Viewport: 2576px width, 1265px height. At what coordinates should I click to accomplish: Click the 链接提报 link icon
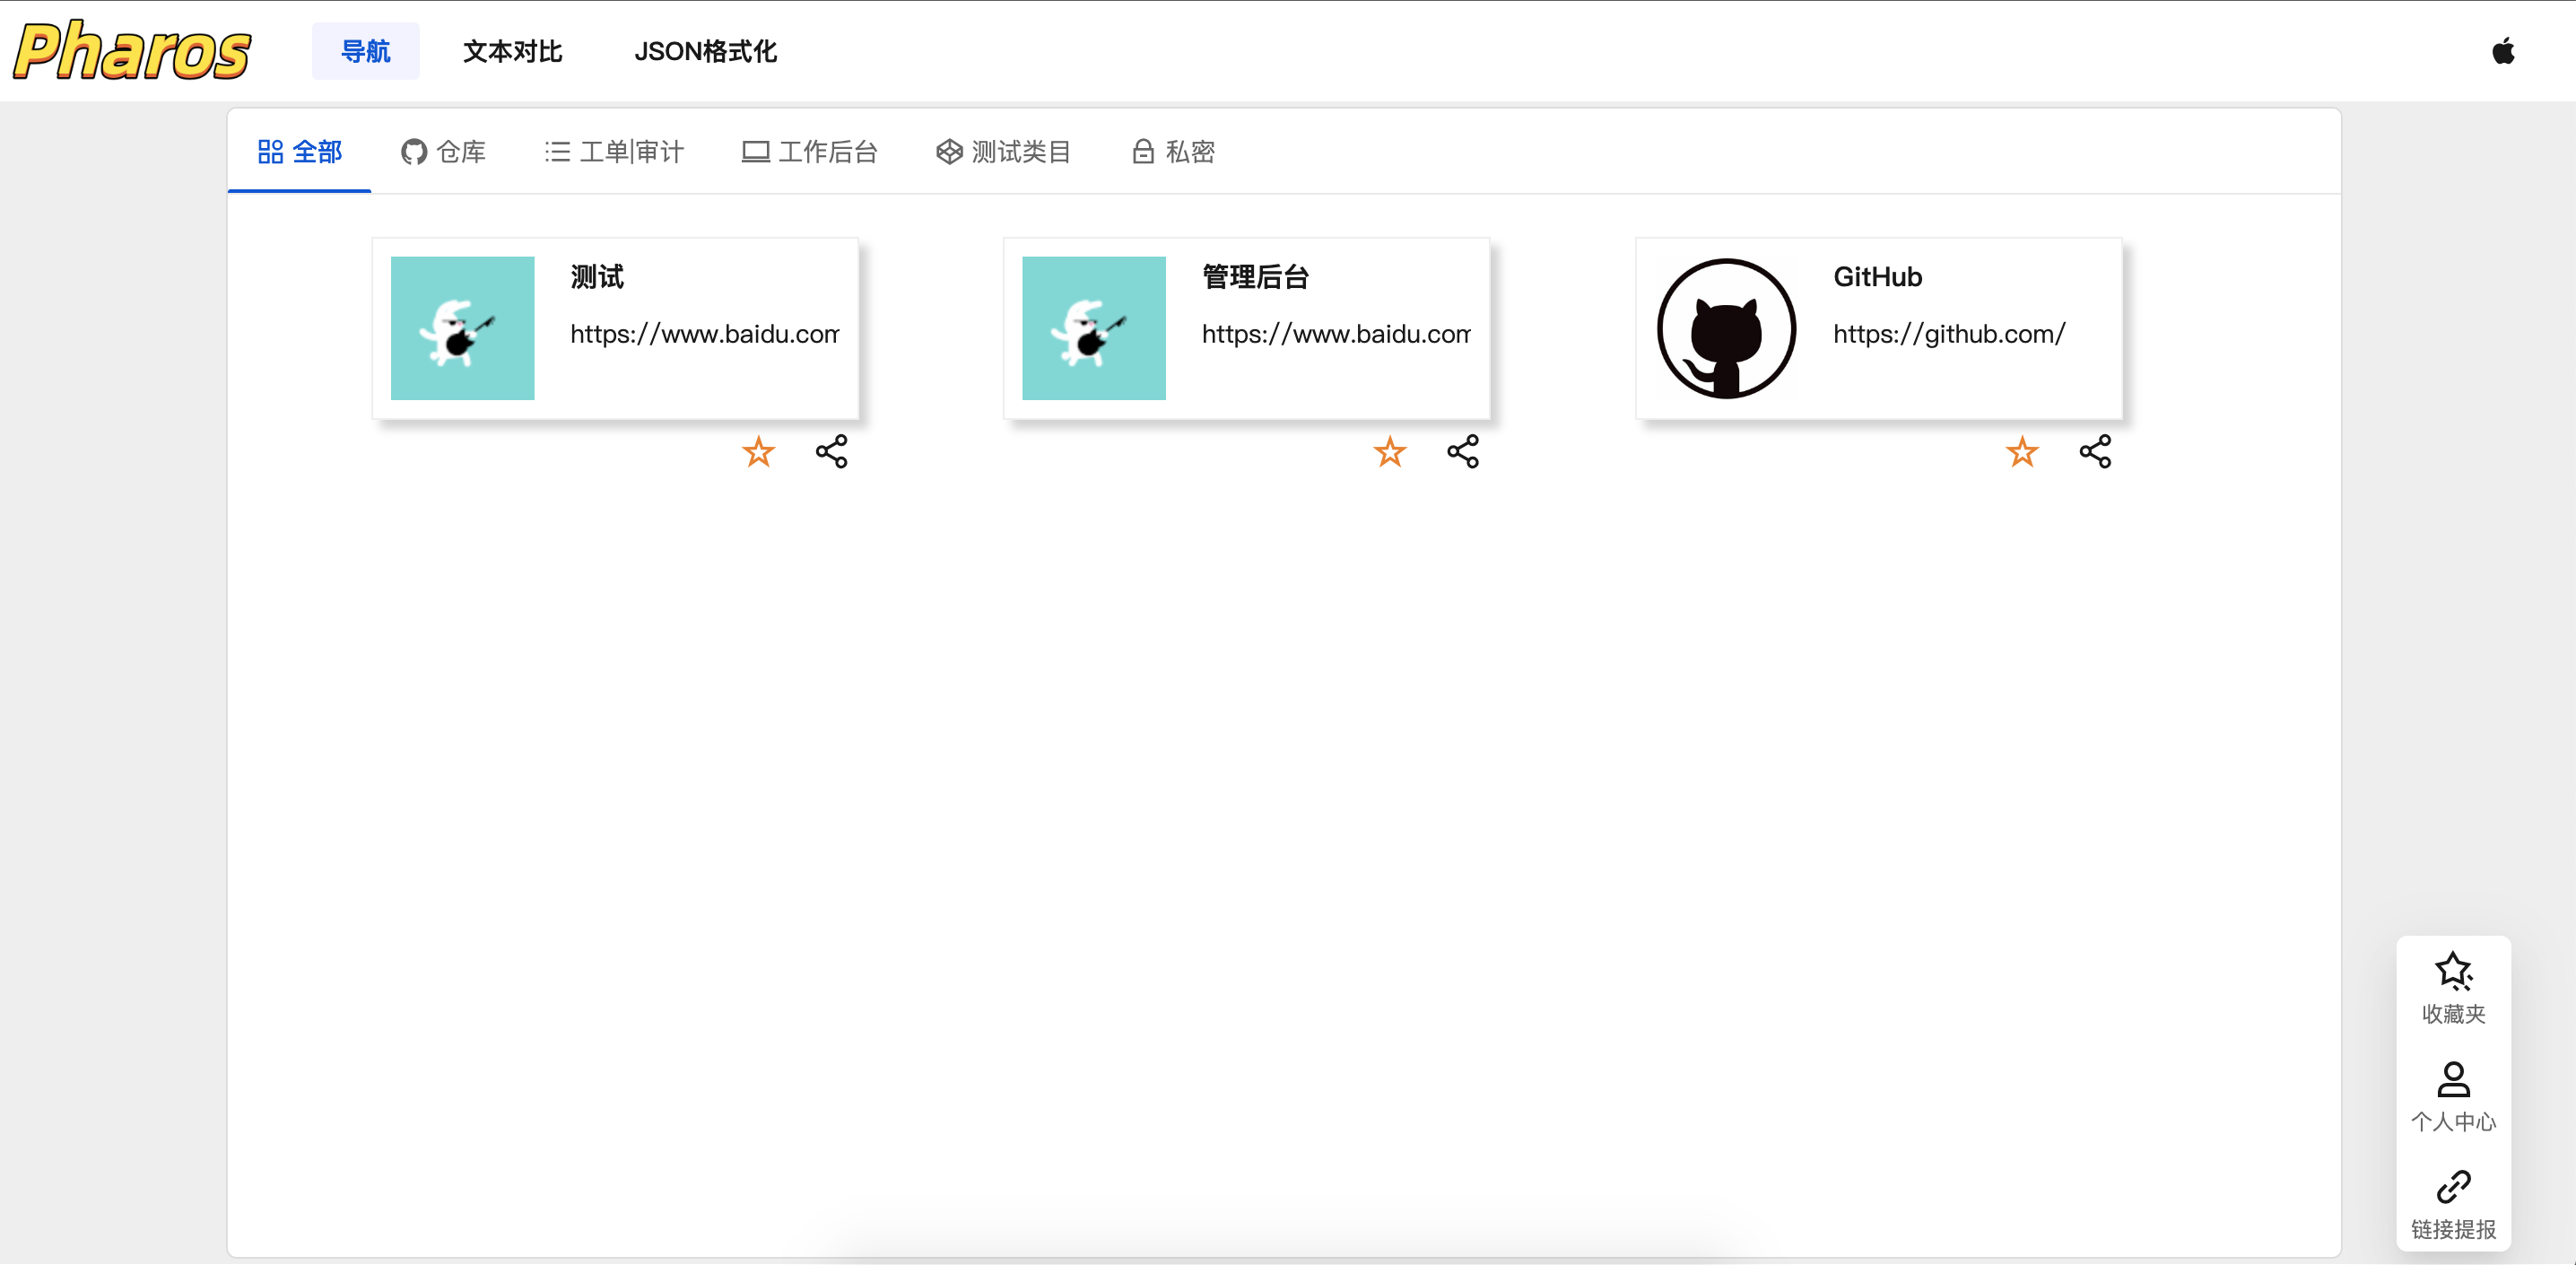pyautogui.click(x=2454, y=1190)
